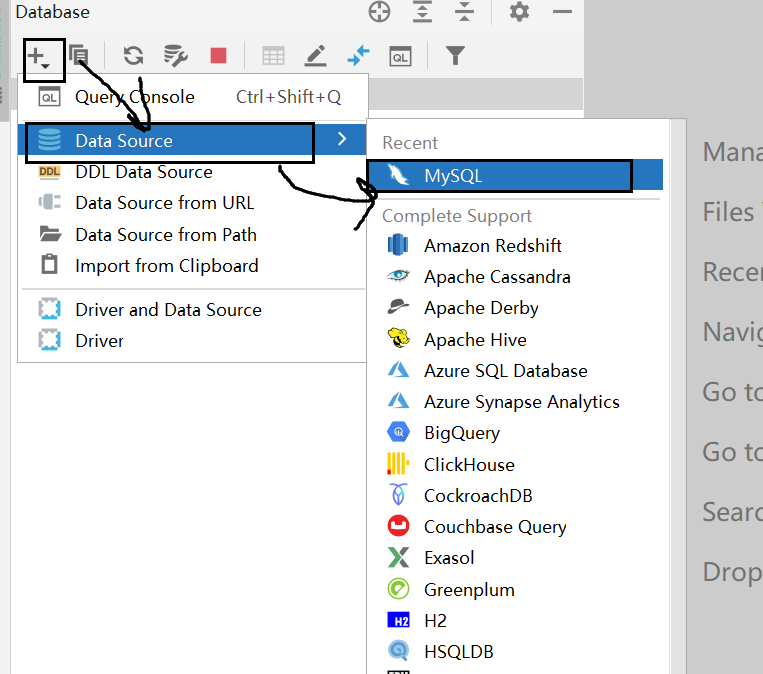Select Data Source menu entry
The height and width of the screenshot is (674, 763).
[x=192, y=140]
